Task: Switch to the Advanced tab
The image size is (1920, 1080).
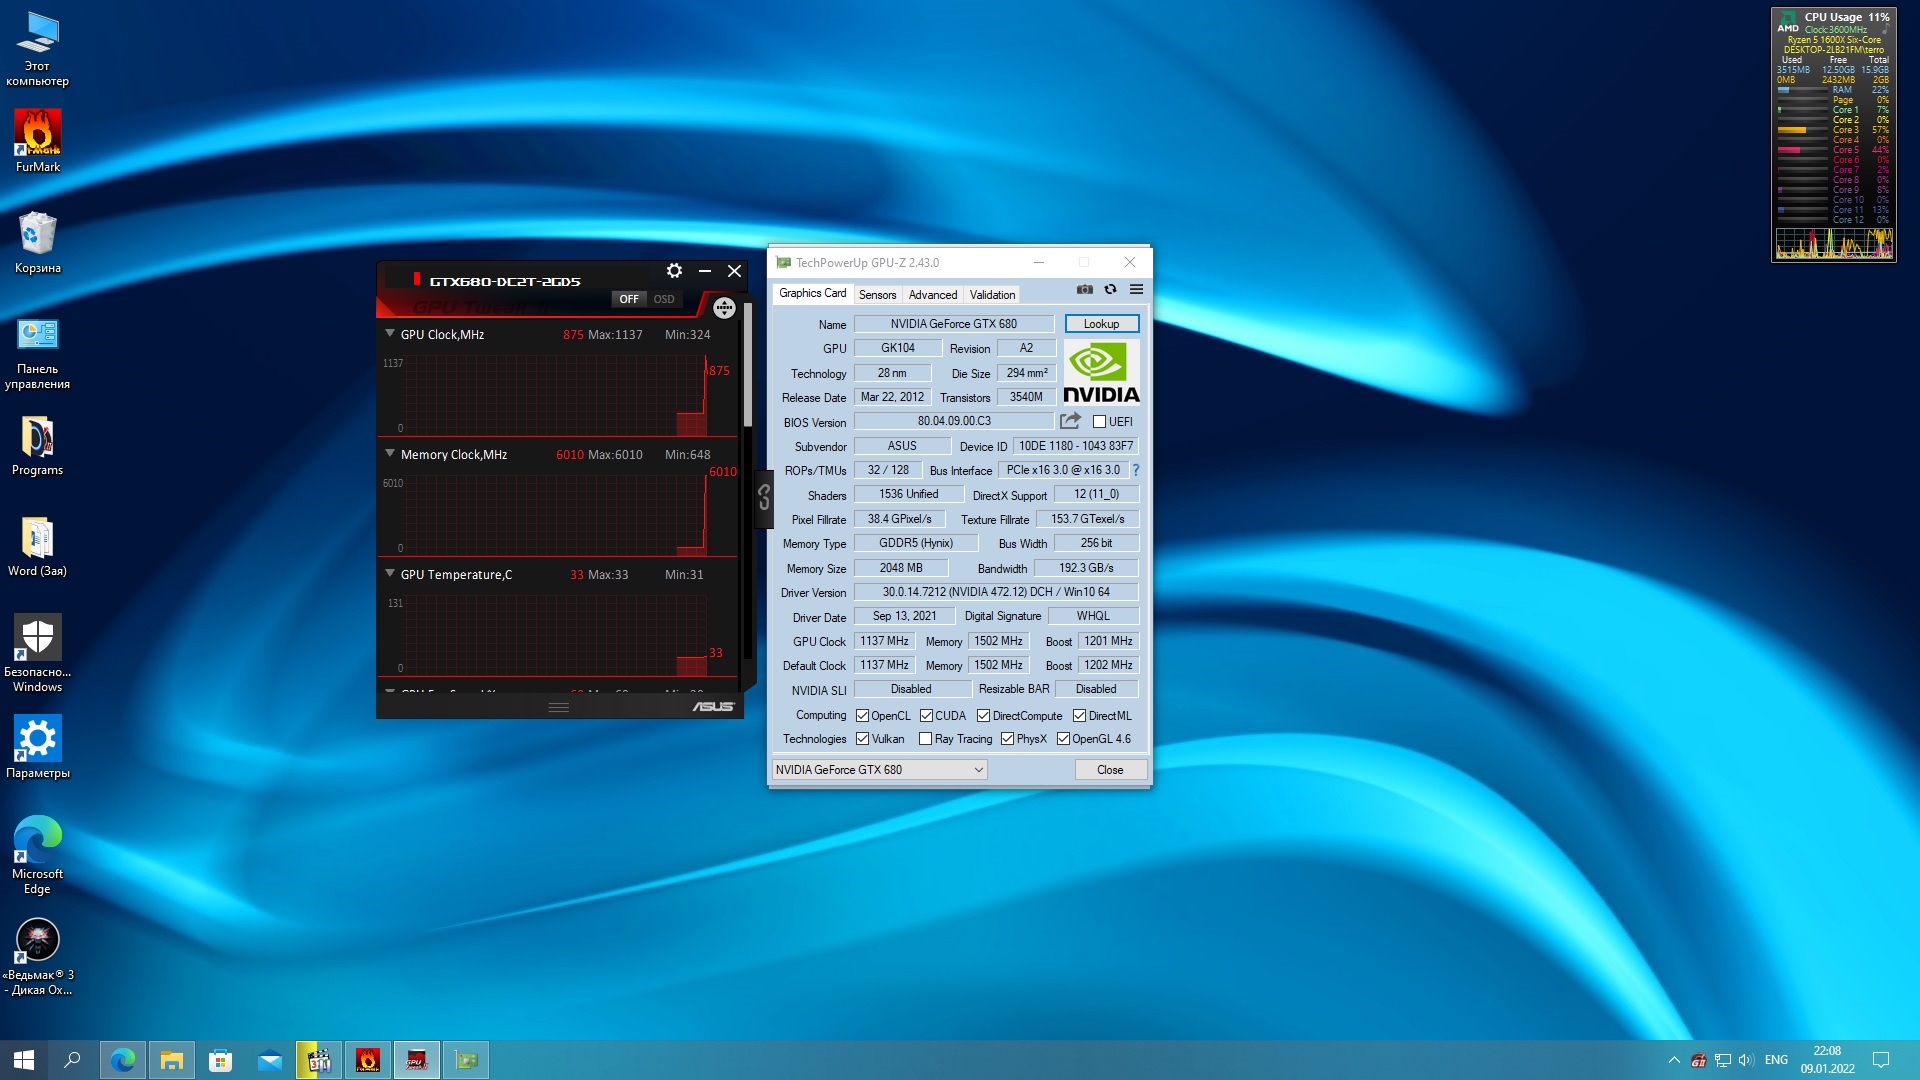Action: point(932,294)
